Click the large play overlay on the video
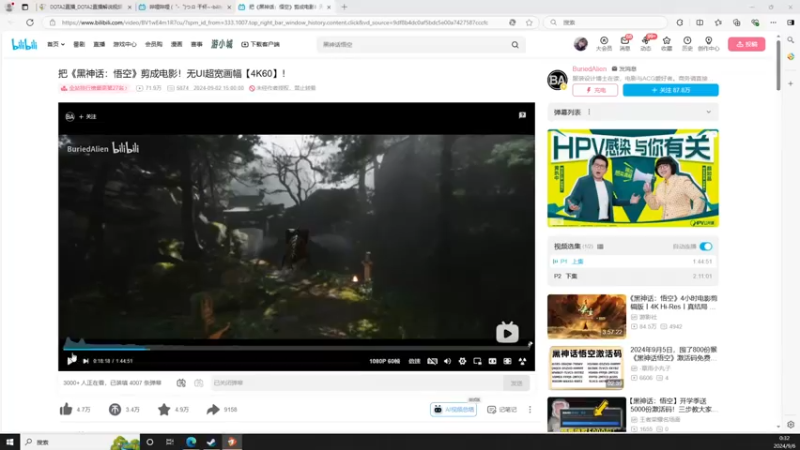The width and height of the screenshot is (800, 450). click(507, 333)
